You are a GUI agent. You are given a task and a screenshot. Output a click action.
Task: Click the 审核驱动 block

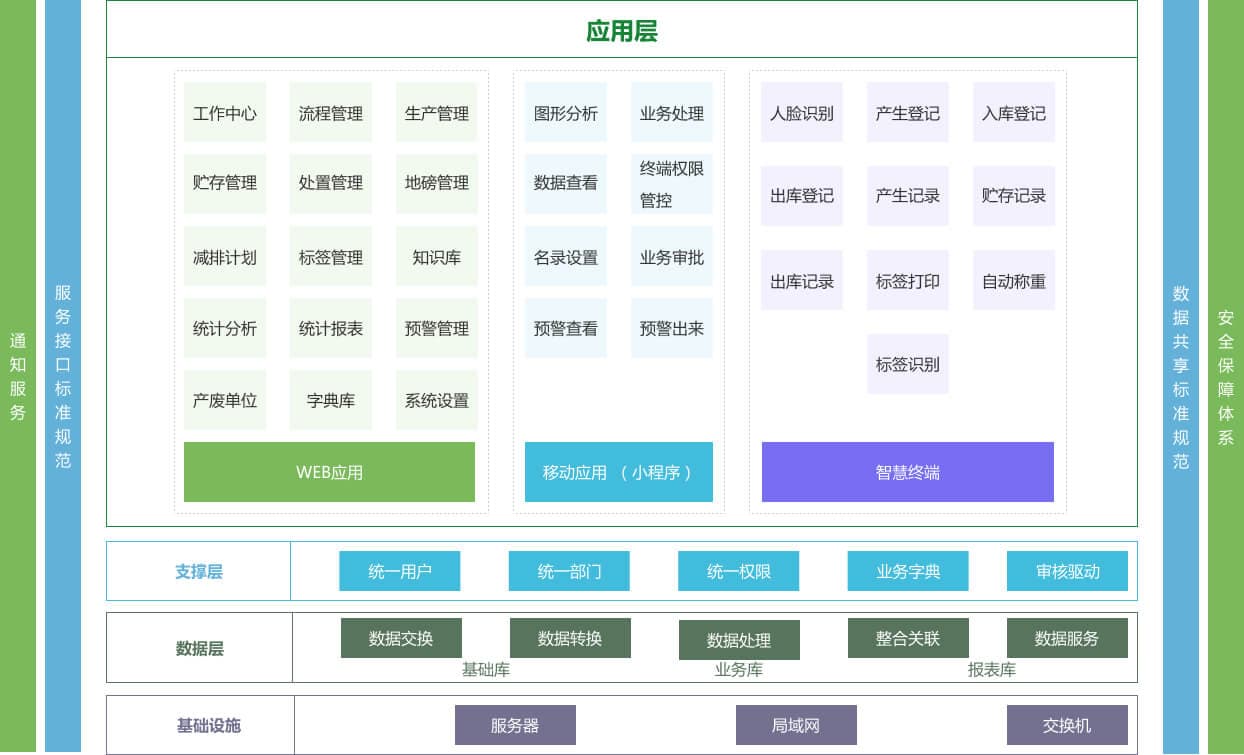[x=1067, y=571]
